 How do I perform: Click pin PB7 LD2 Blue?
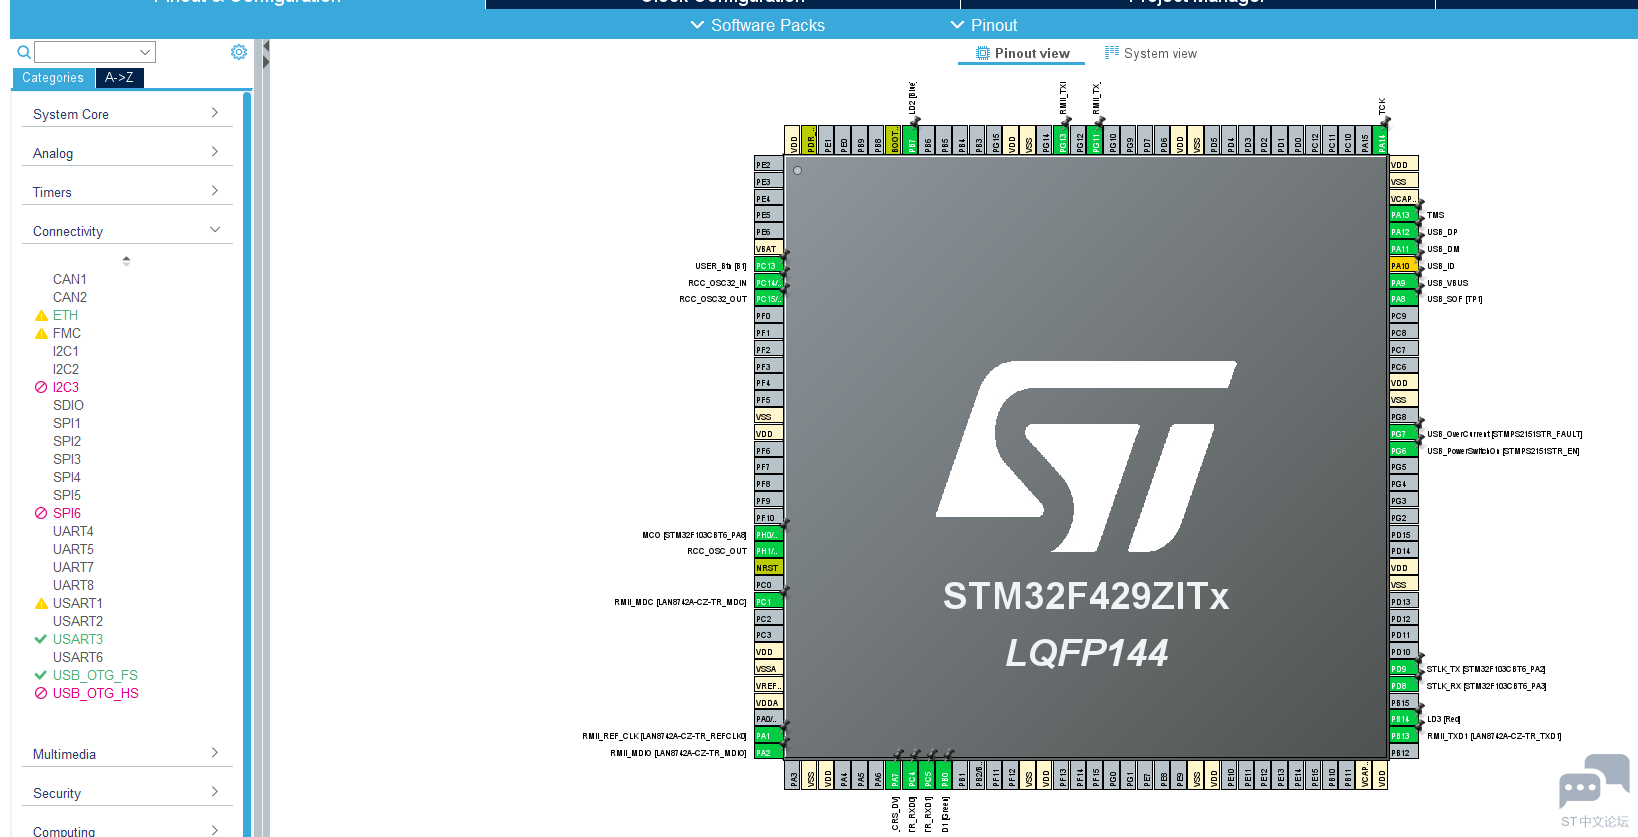coord(911,140)
